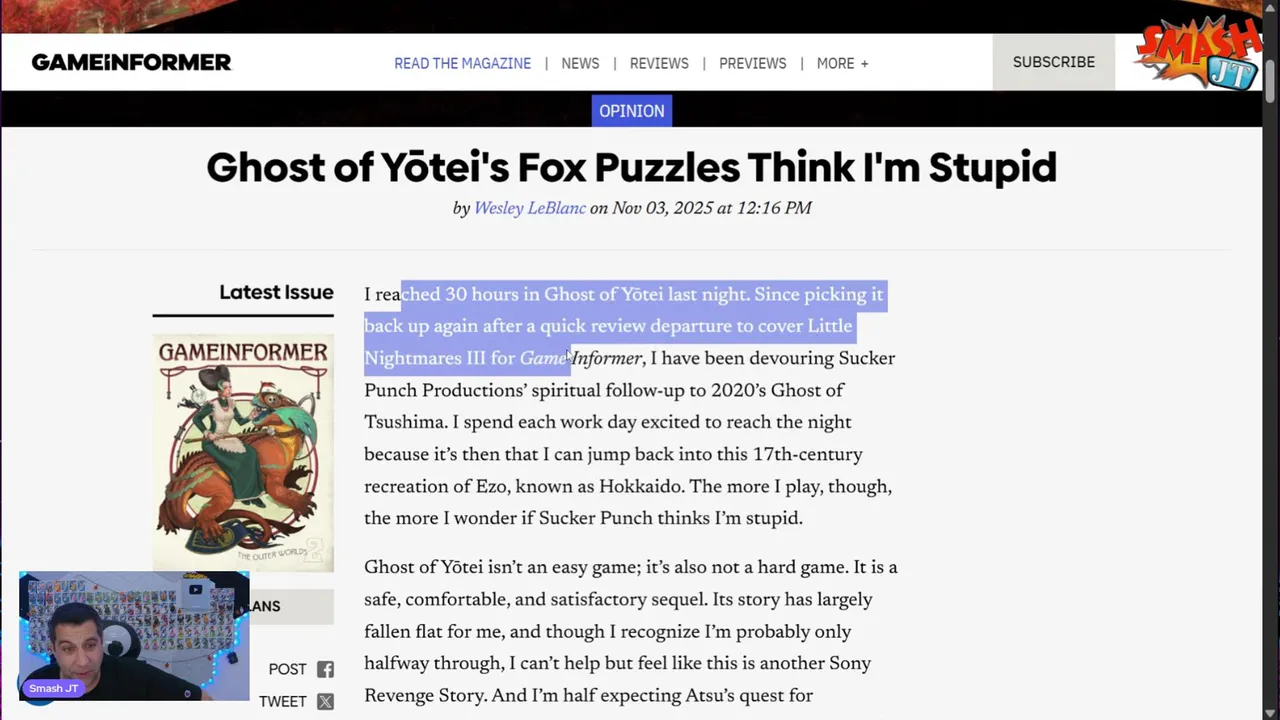Click the OPINION category tag
The width and height of the screenshot is (1280, 720).
tap(631, 111)
